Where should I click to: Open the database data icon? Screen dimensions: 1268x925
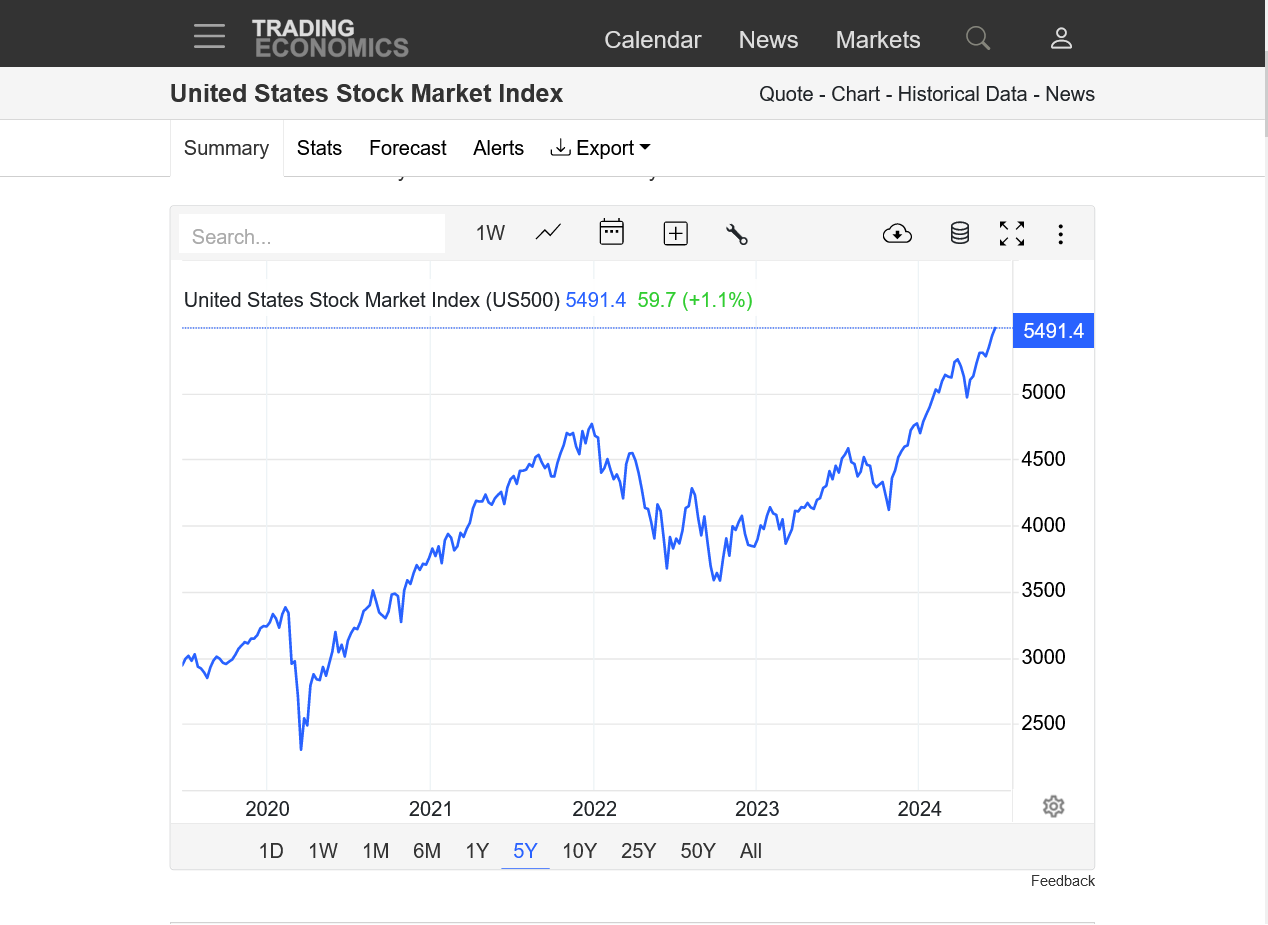click(959, 234)
